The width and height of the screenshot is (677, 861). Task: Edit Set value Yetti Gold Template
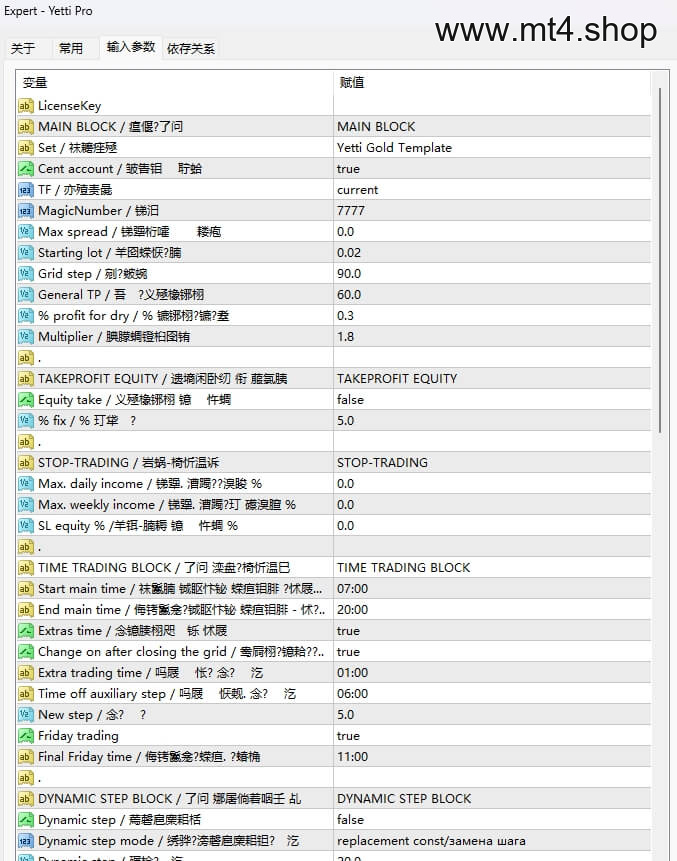pos(491,147)
